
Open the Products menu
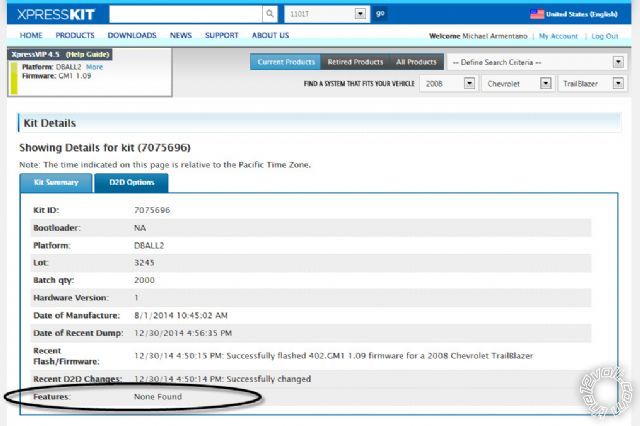(75, 35)
